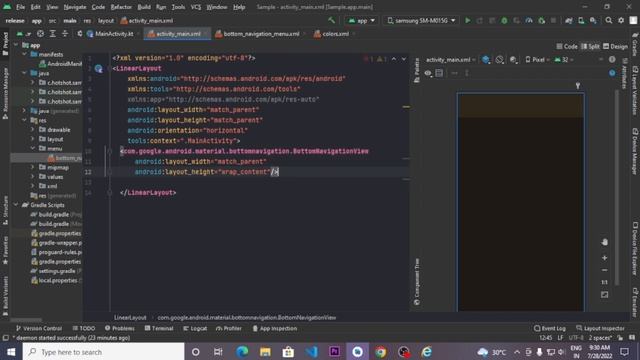Viewport: 640px width, 360px height.
Task: Click the Search Everywhere magnifier icon
Action: (609, 20)
